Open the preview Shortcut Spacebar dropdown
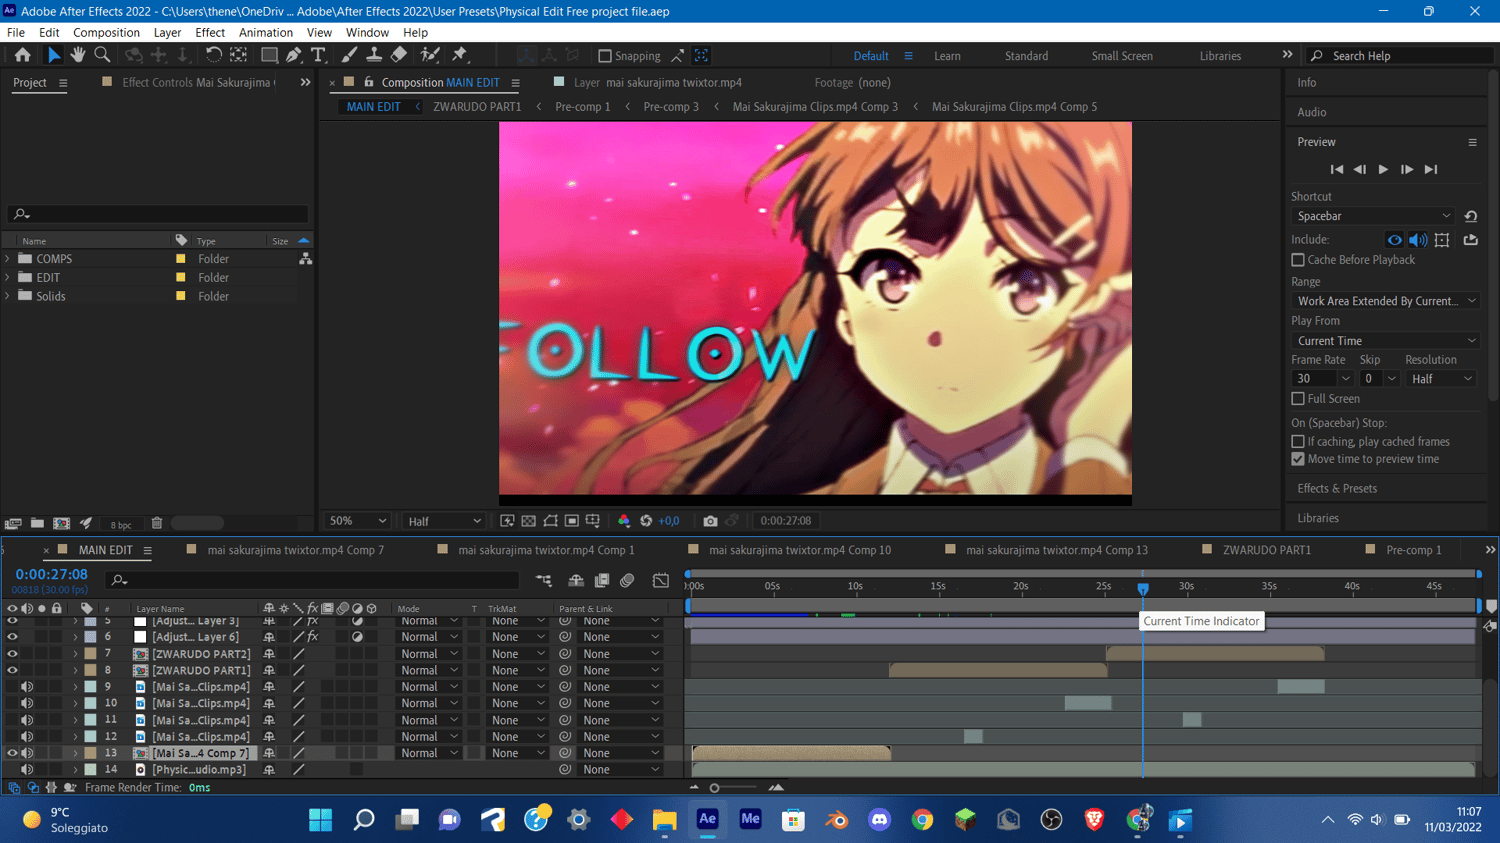Viewport: 1500px width, 843px height. [x=1374, y=216]
